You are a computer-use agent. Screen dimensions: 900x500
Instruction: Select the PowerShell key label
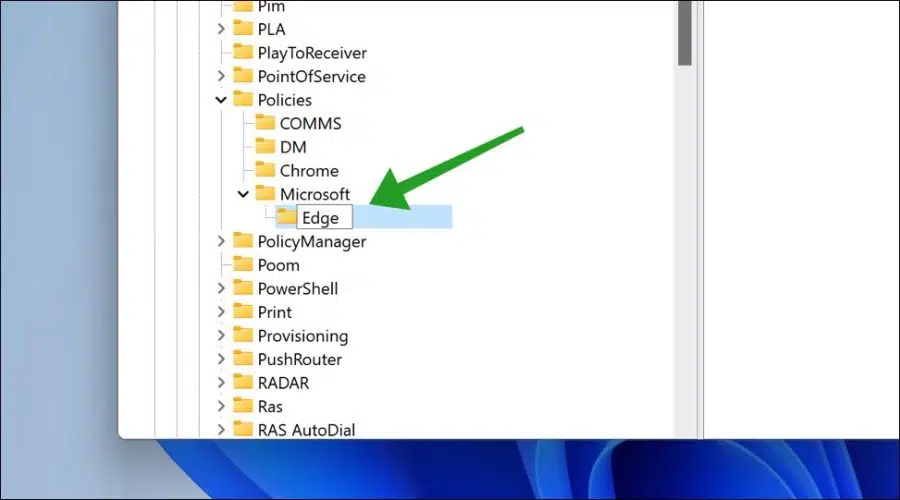pos(298,289)
